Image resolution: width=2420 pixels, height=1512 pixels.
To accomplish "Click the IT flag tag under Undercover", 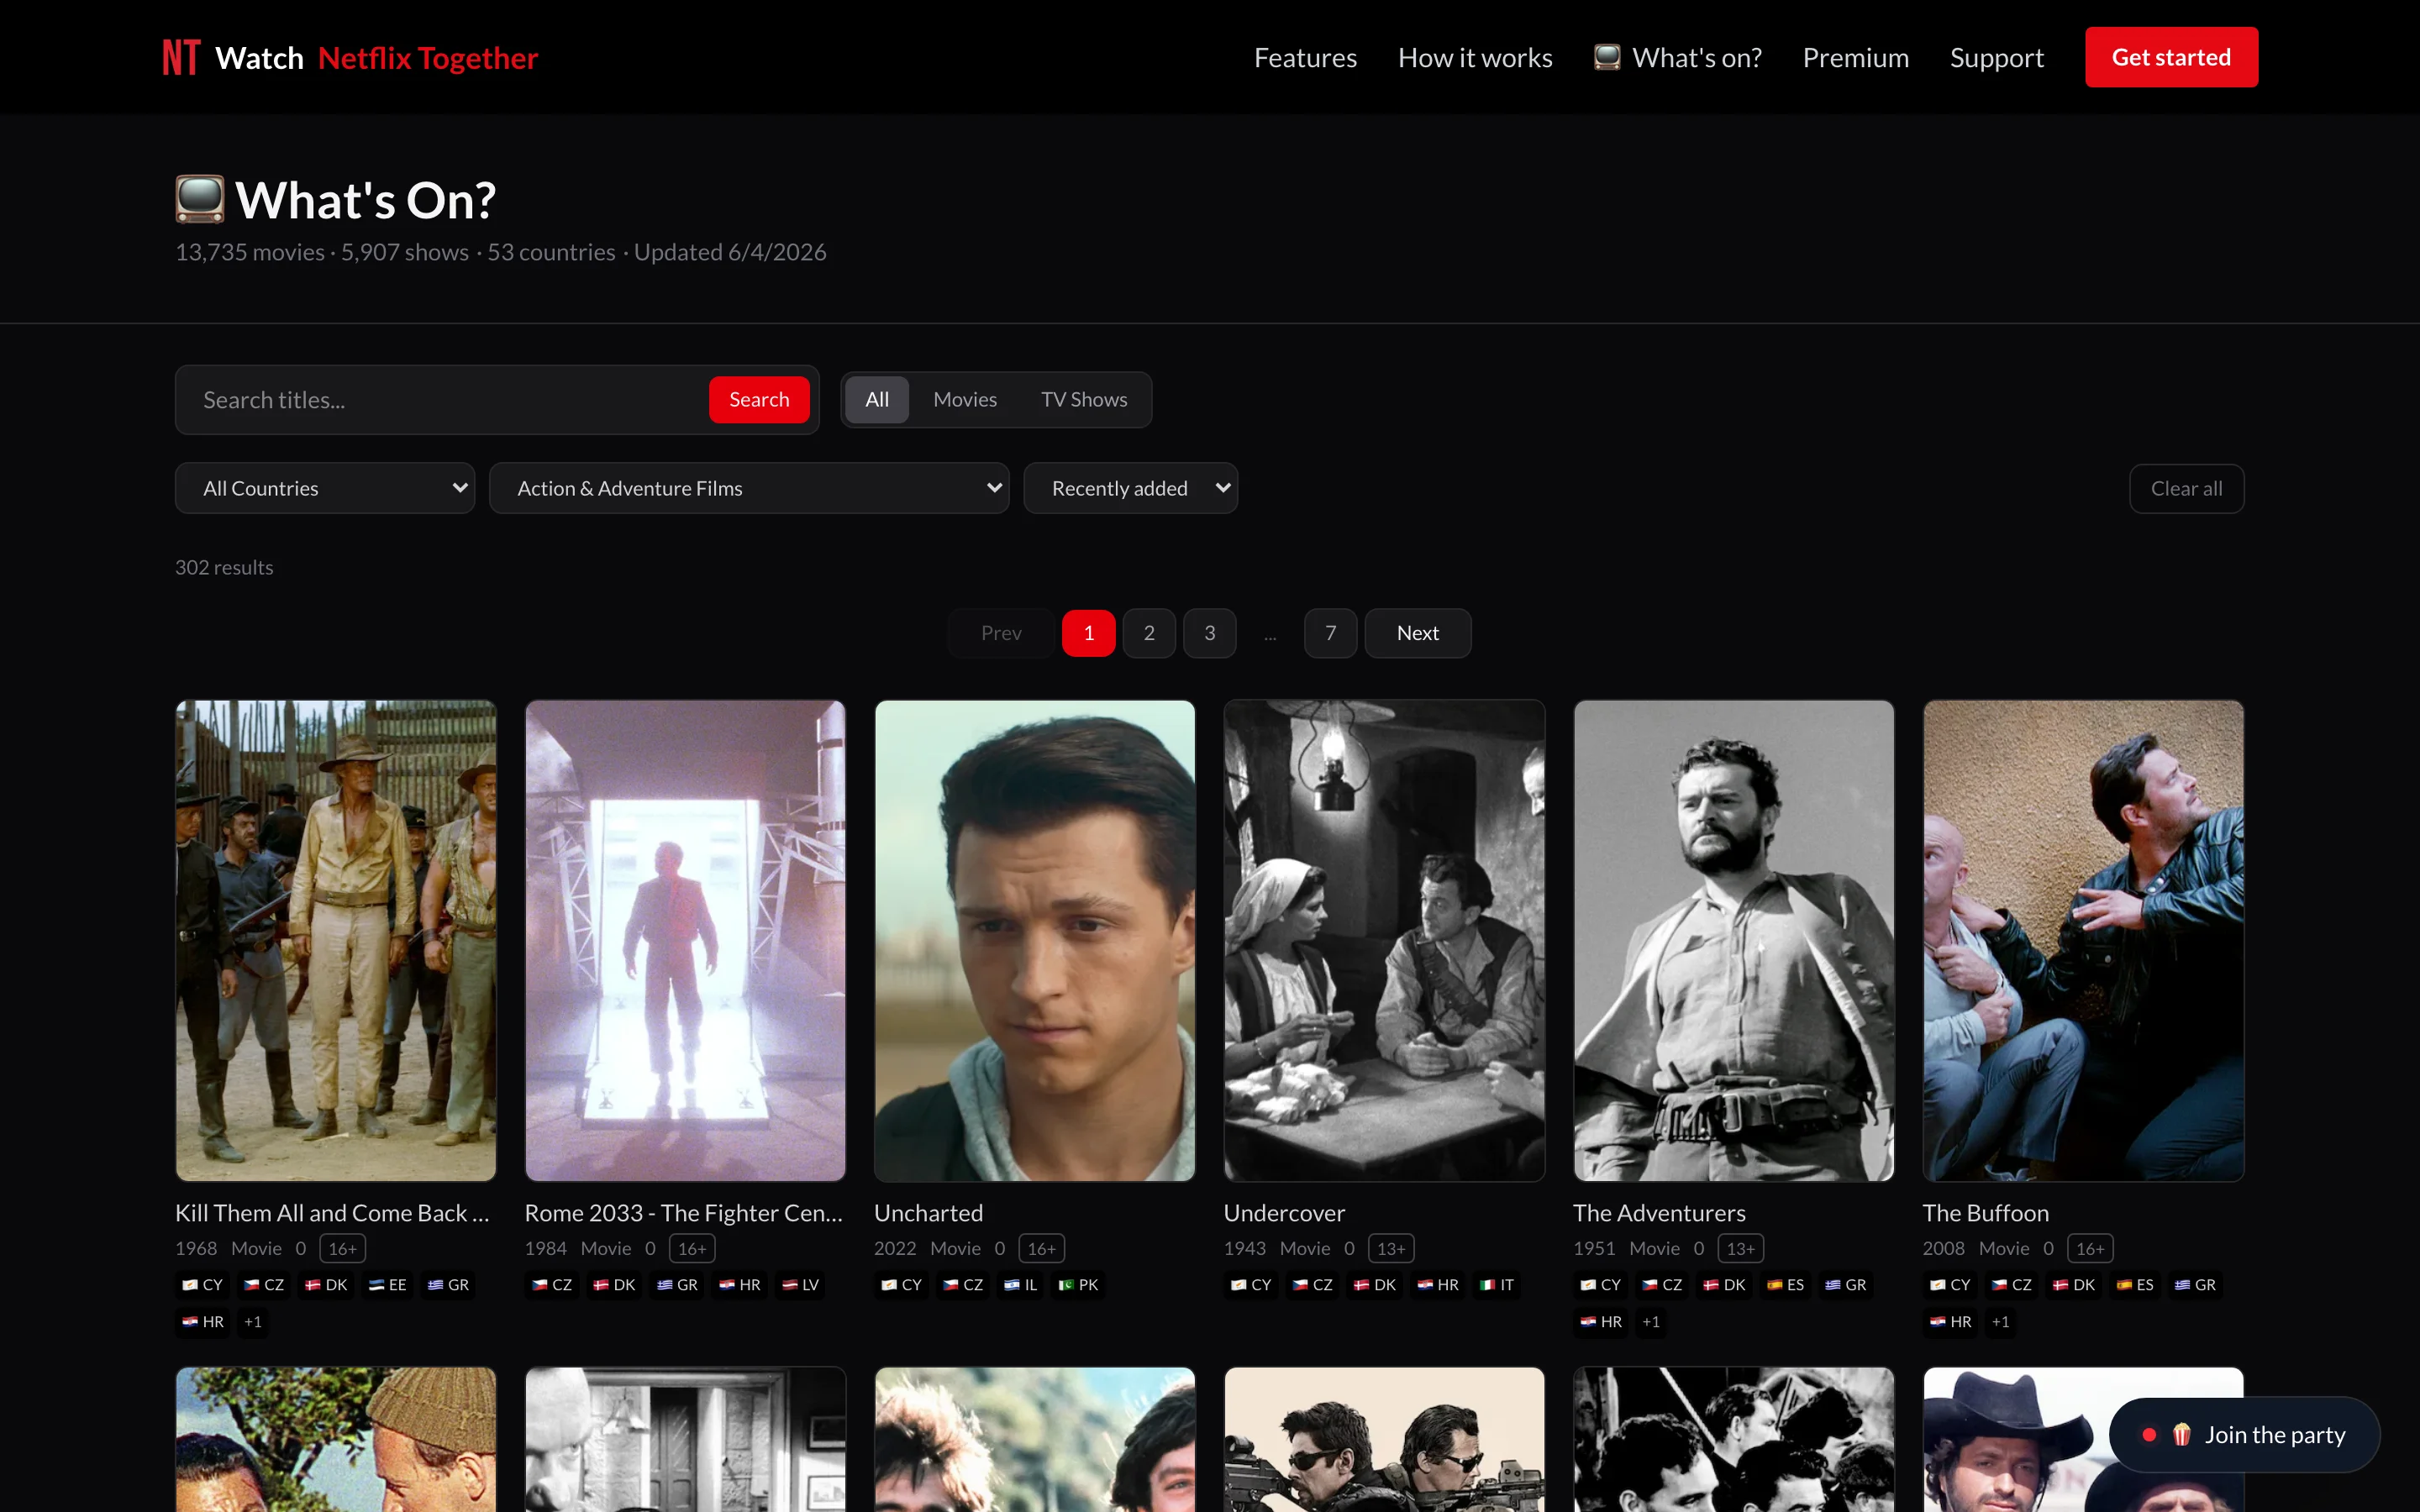I will point(1496,1285).
